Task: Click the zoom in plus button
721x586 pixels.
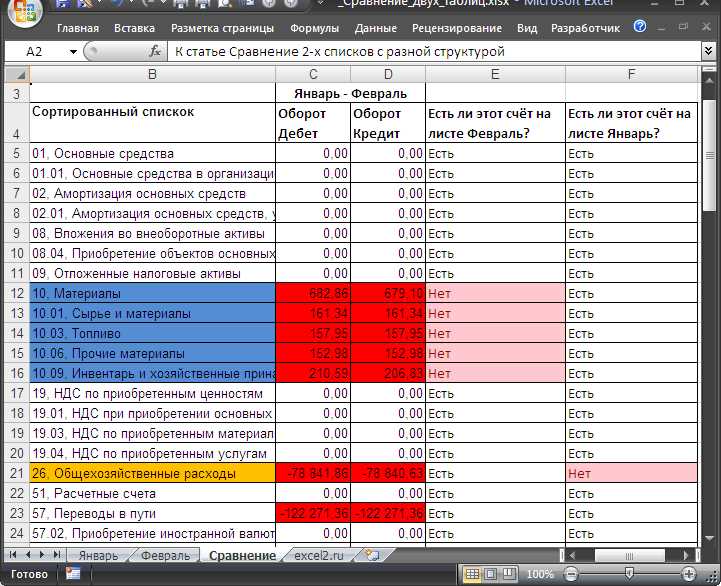Action: click(x=688, y=574)
